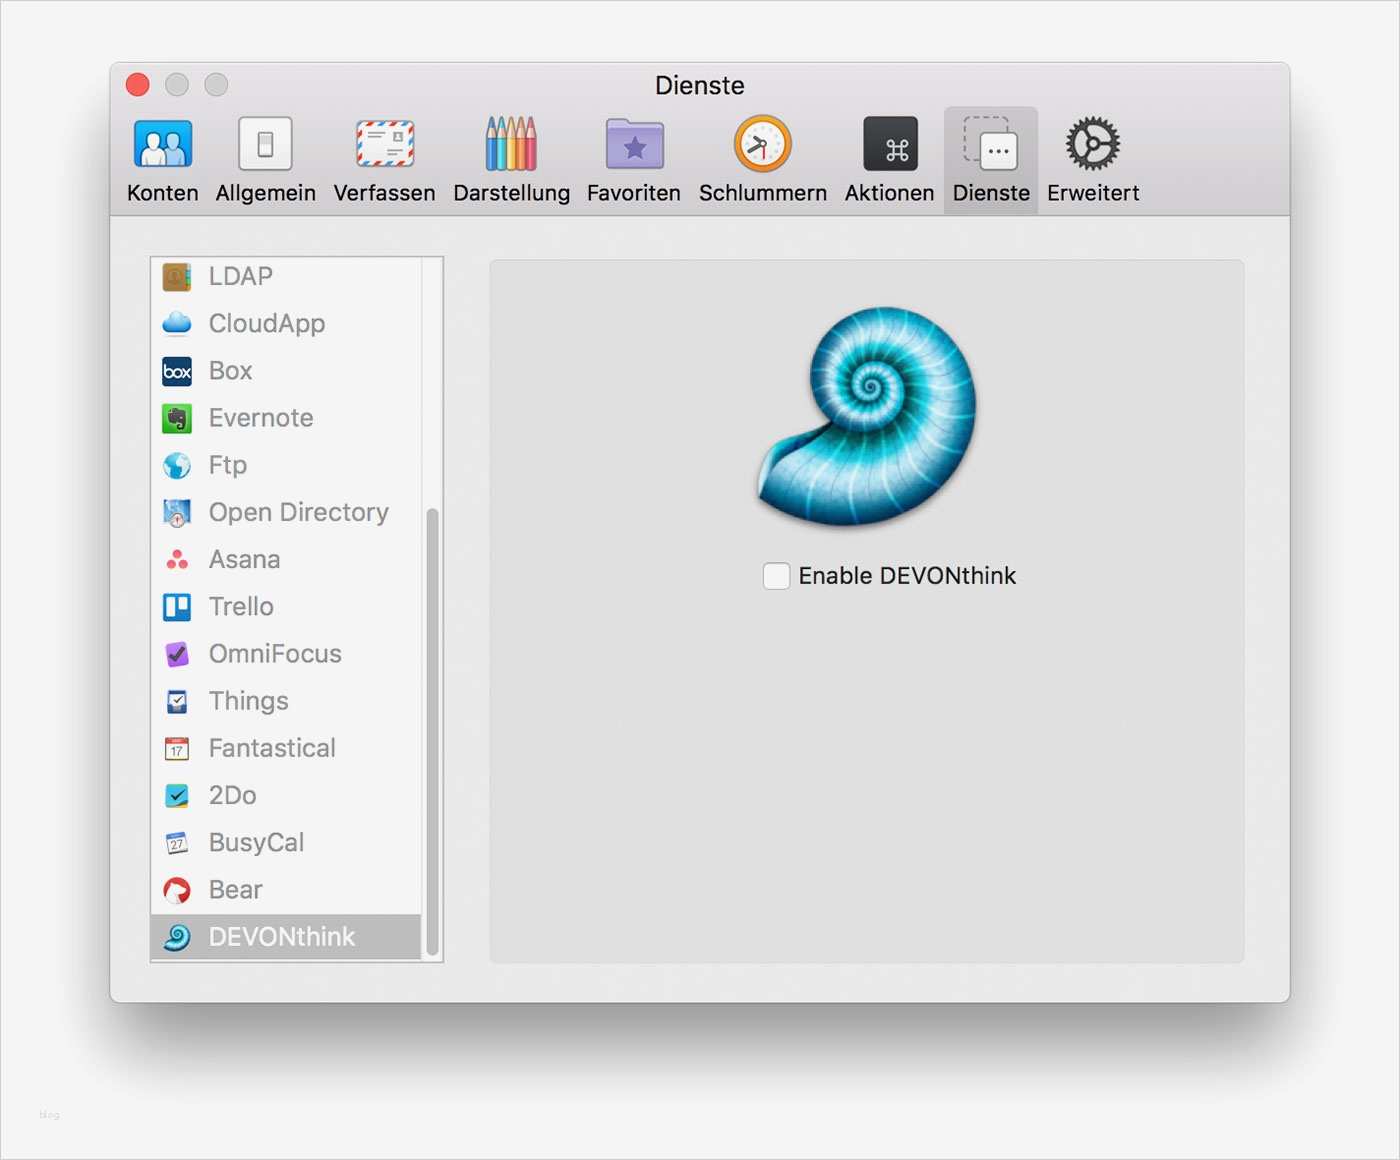
Task: Open the Schlummern snooze settings
Action: 762,158
